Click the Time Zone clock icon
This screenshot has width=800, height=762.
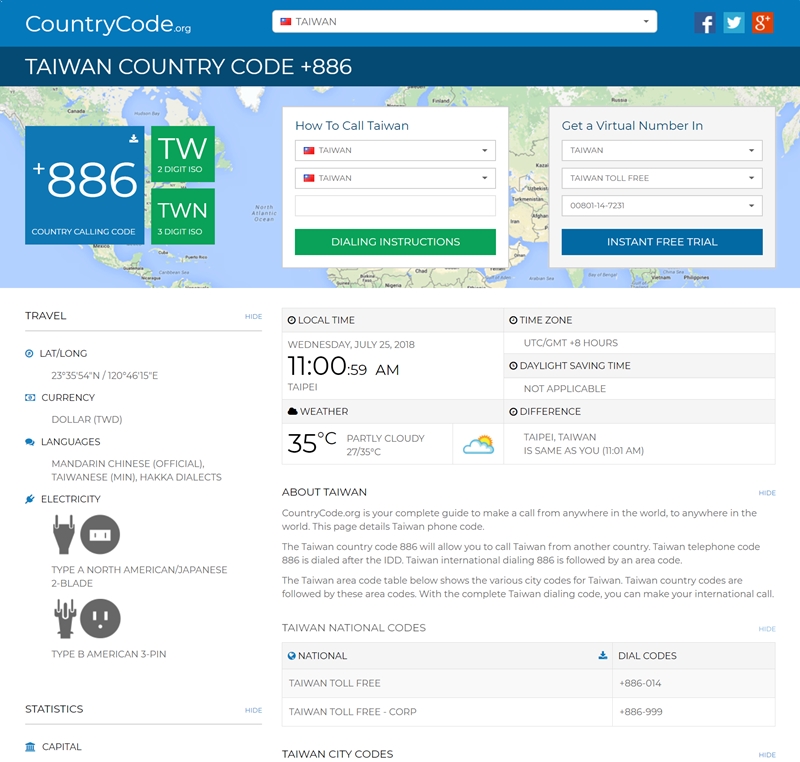tap(513, 320)
